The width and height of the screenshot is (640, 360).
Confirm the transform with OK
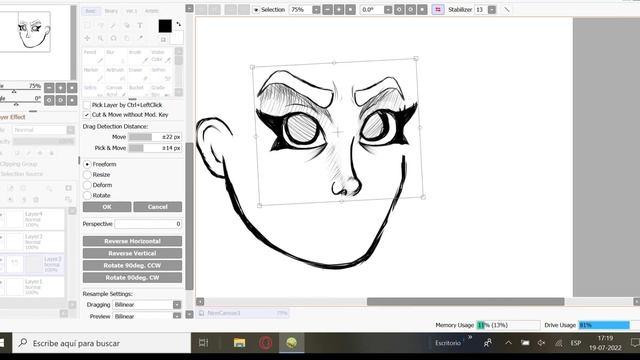click(107, 207)
